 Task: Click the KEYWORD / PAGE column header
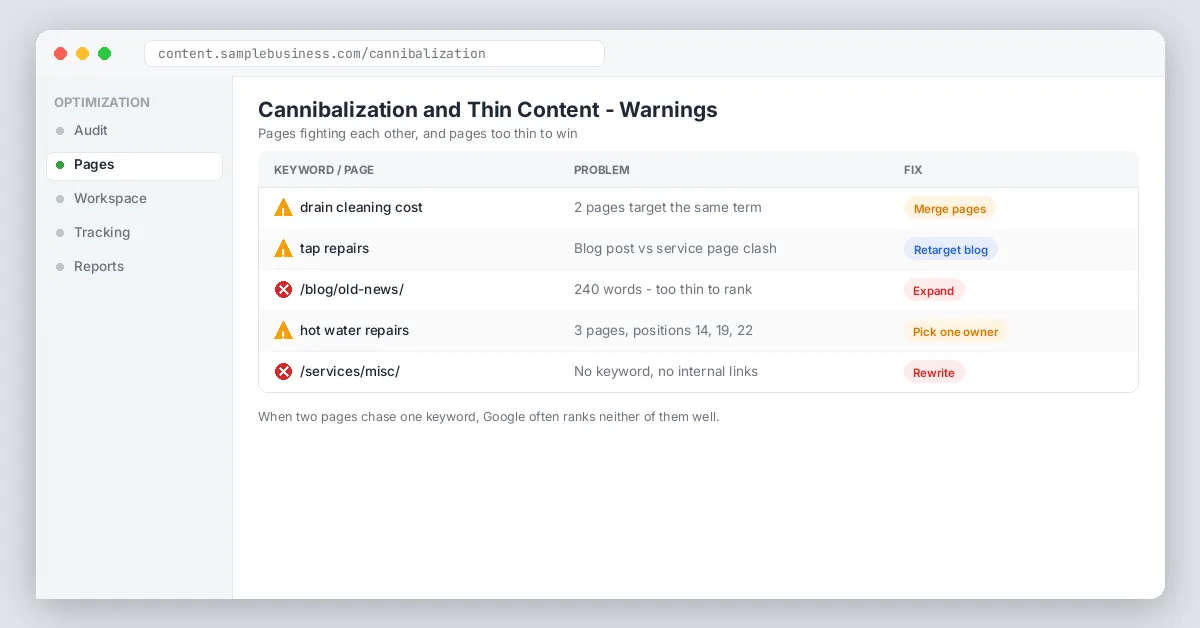tap(324, 171)
